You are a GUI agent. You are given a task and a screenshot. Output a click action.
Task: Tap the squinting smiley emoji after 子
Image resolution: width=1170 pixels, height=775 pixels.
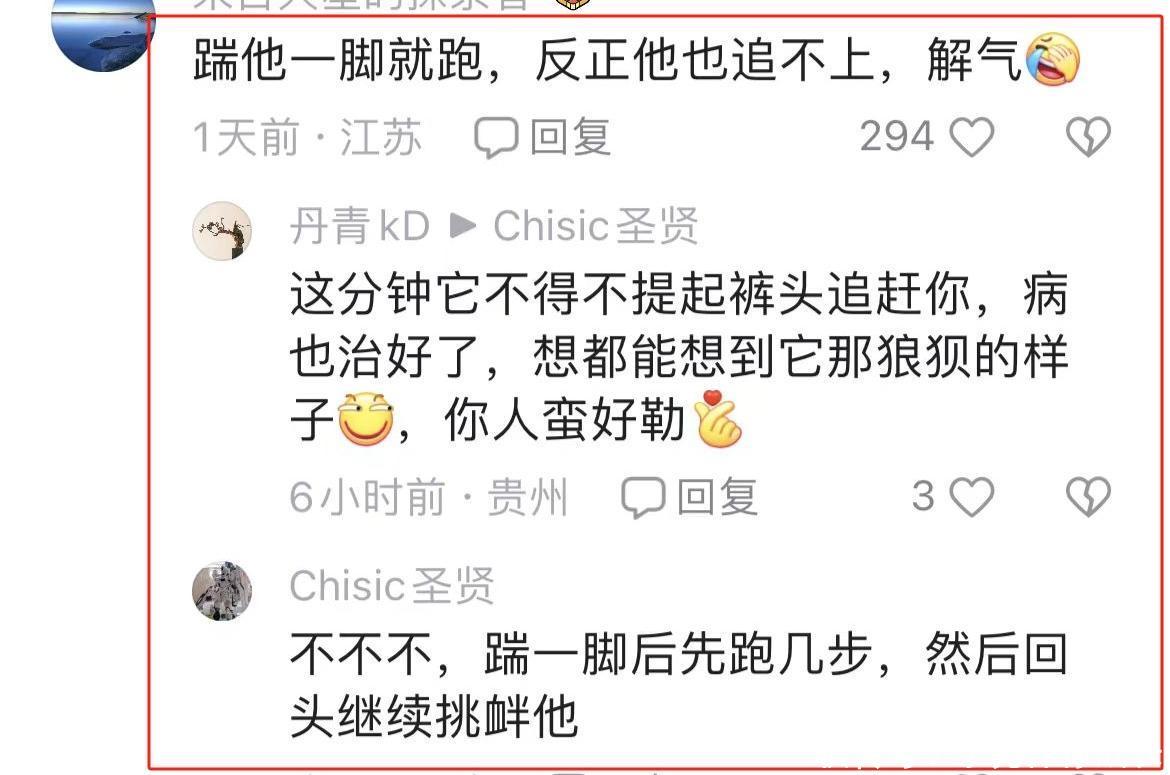366,420
